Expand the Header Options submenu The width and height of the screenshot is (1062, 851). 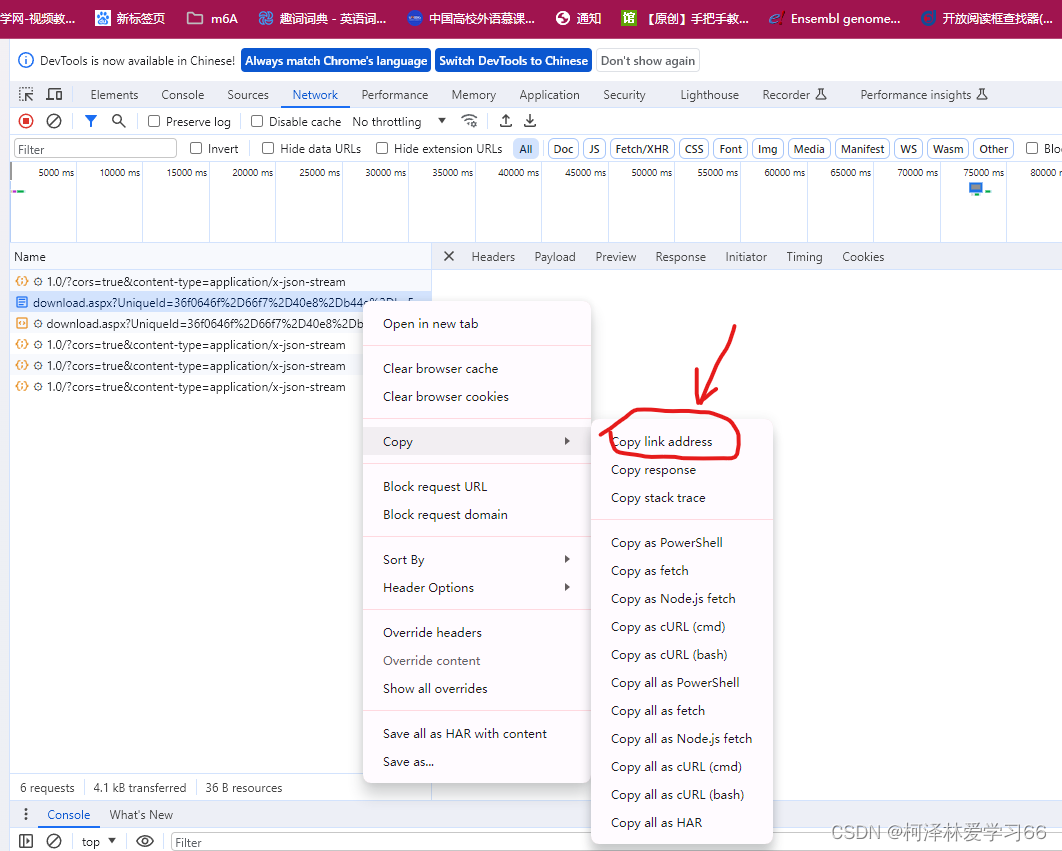pos(476,587)
